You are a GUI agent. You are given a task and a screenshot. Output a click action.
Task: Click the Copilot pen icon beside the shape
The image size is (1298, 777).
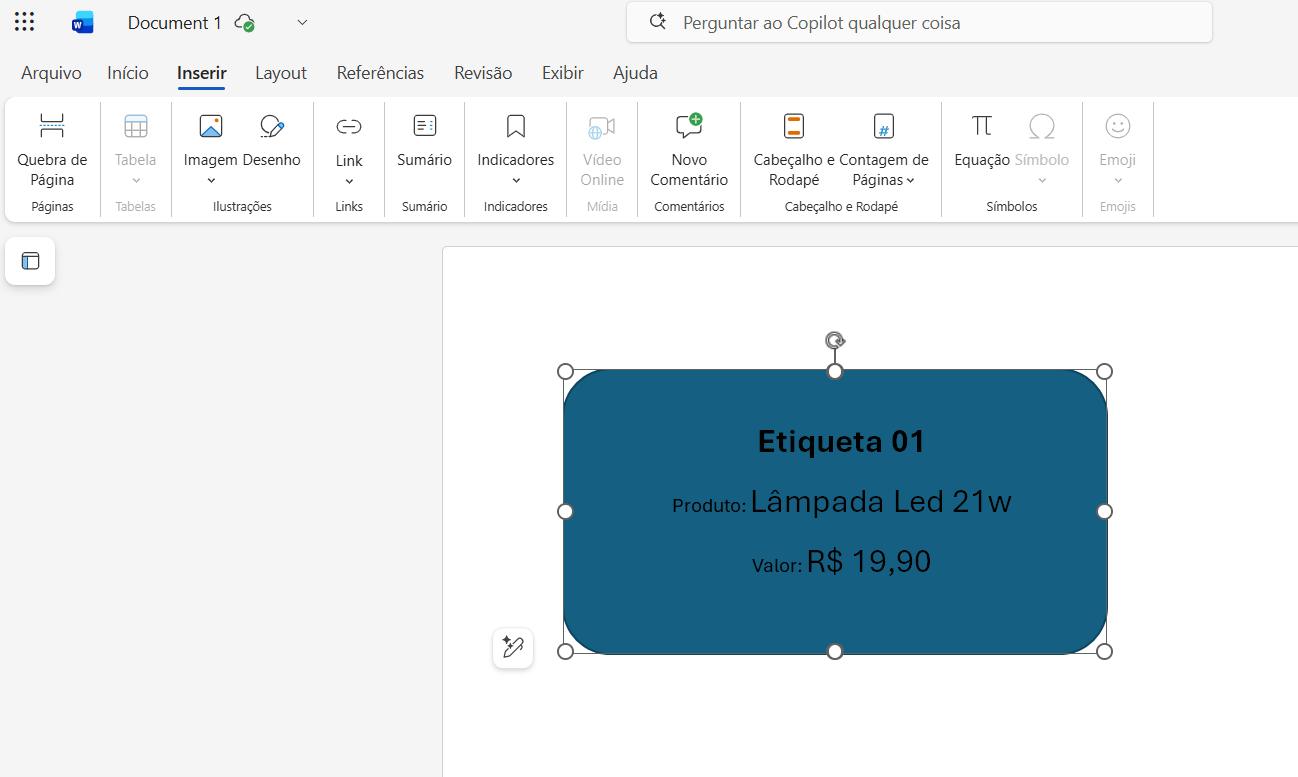pos(513,648)
